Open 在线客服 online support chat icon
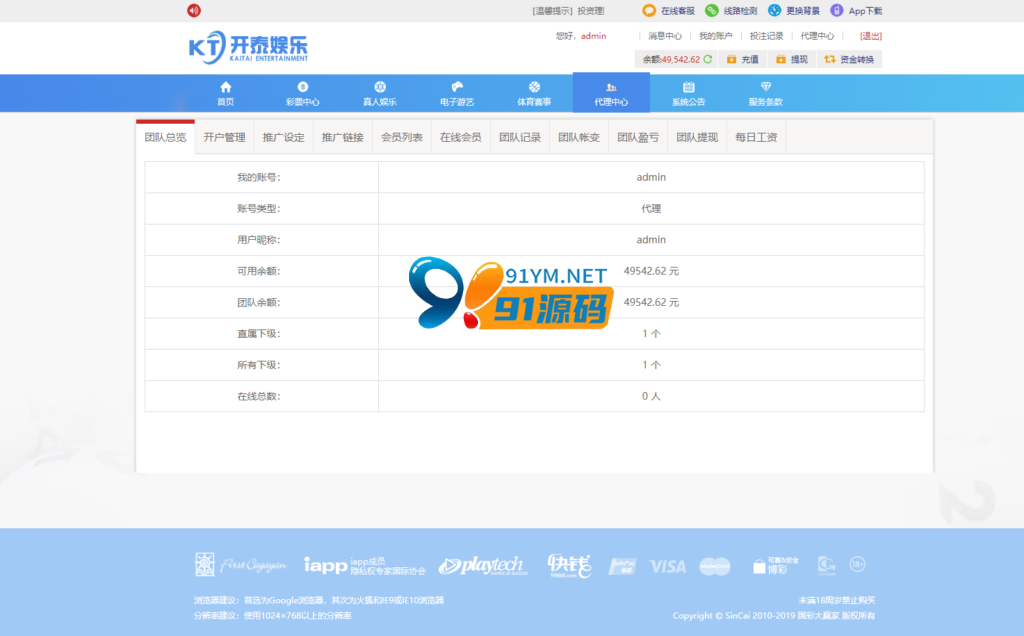 (x=649, y=11)
